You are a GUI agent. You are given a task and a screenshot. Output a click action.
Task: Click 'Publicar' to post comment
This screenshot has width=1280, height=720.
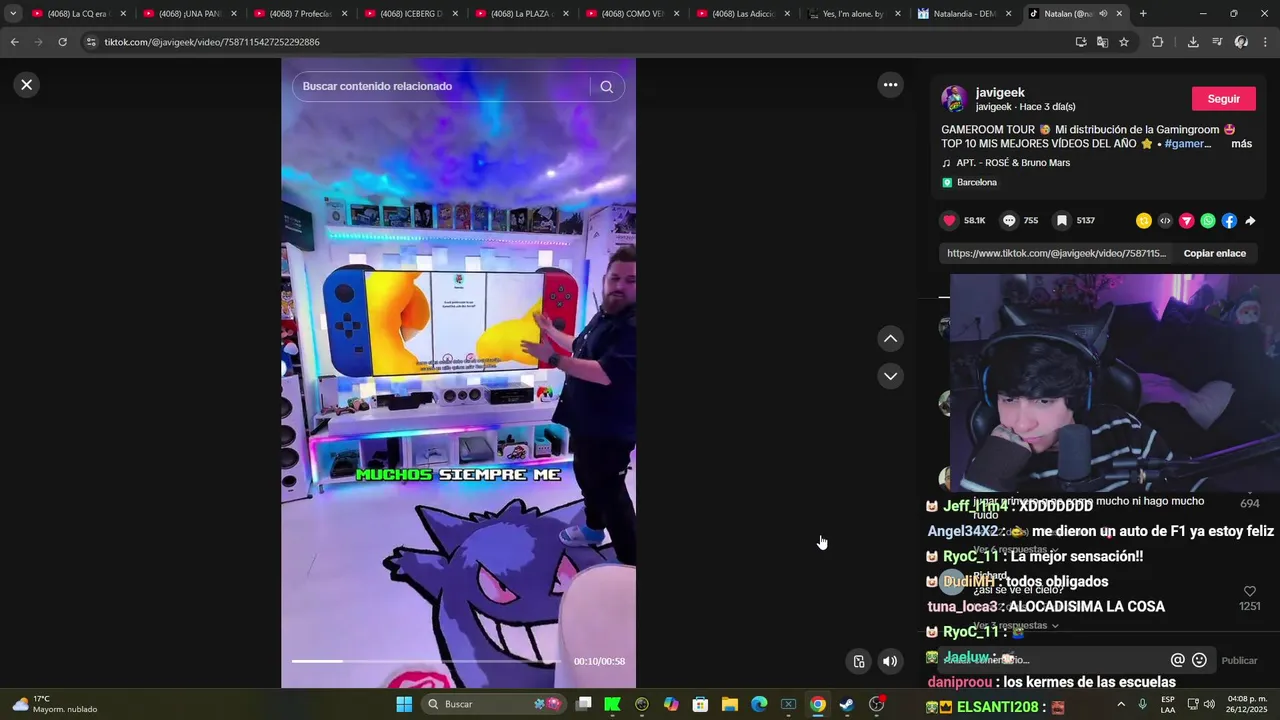pos(1239,660)
